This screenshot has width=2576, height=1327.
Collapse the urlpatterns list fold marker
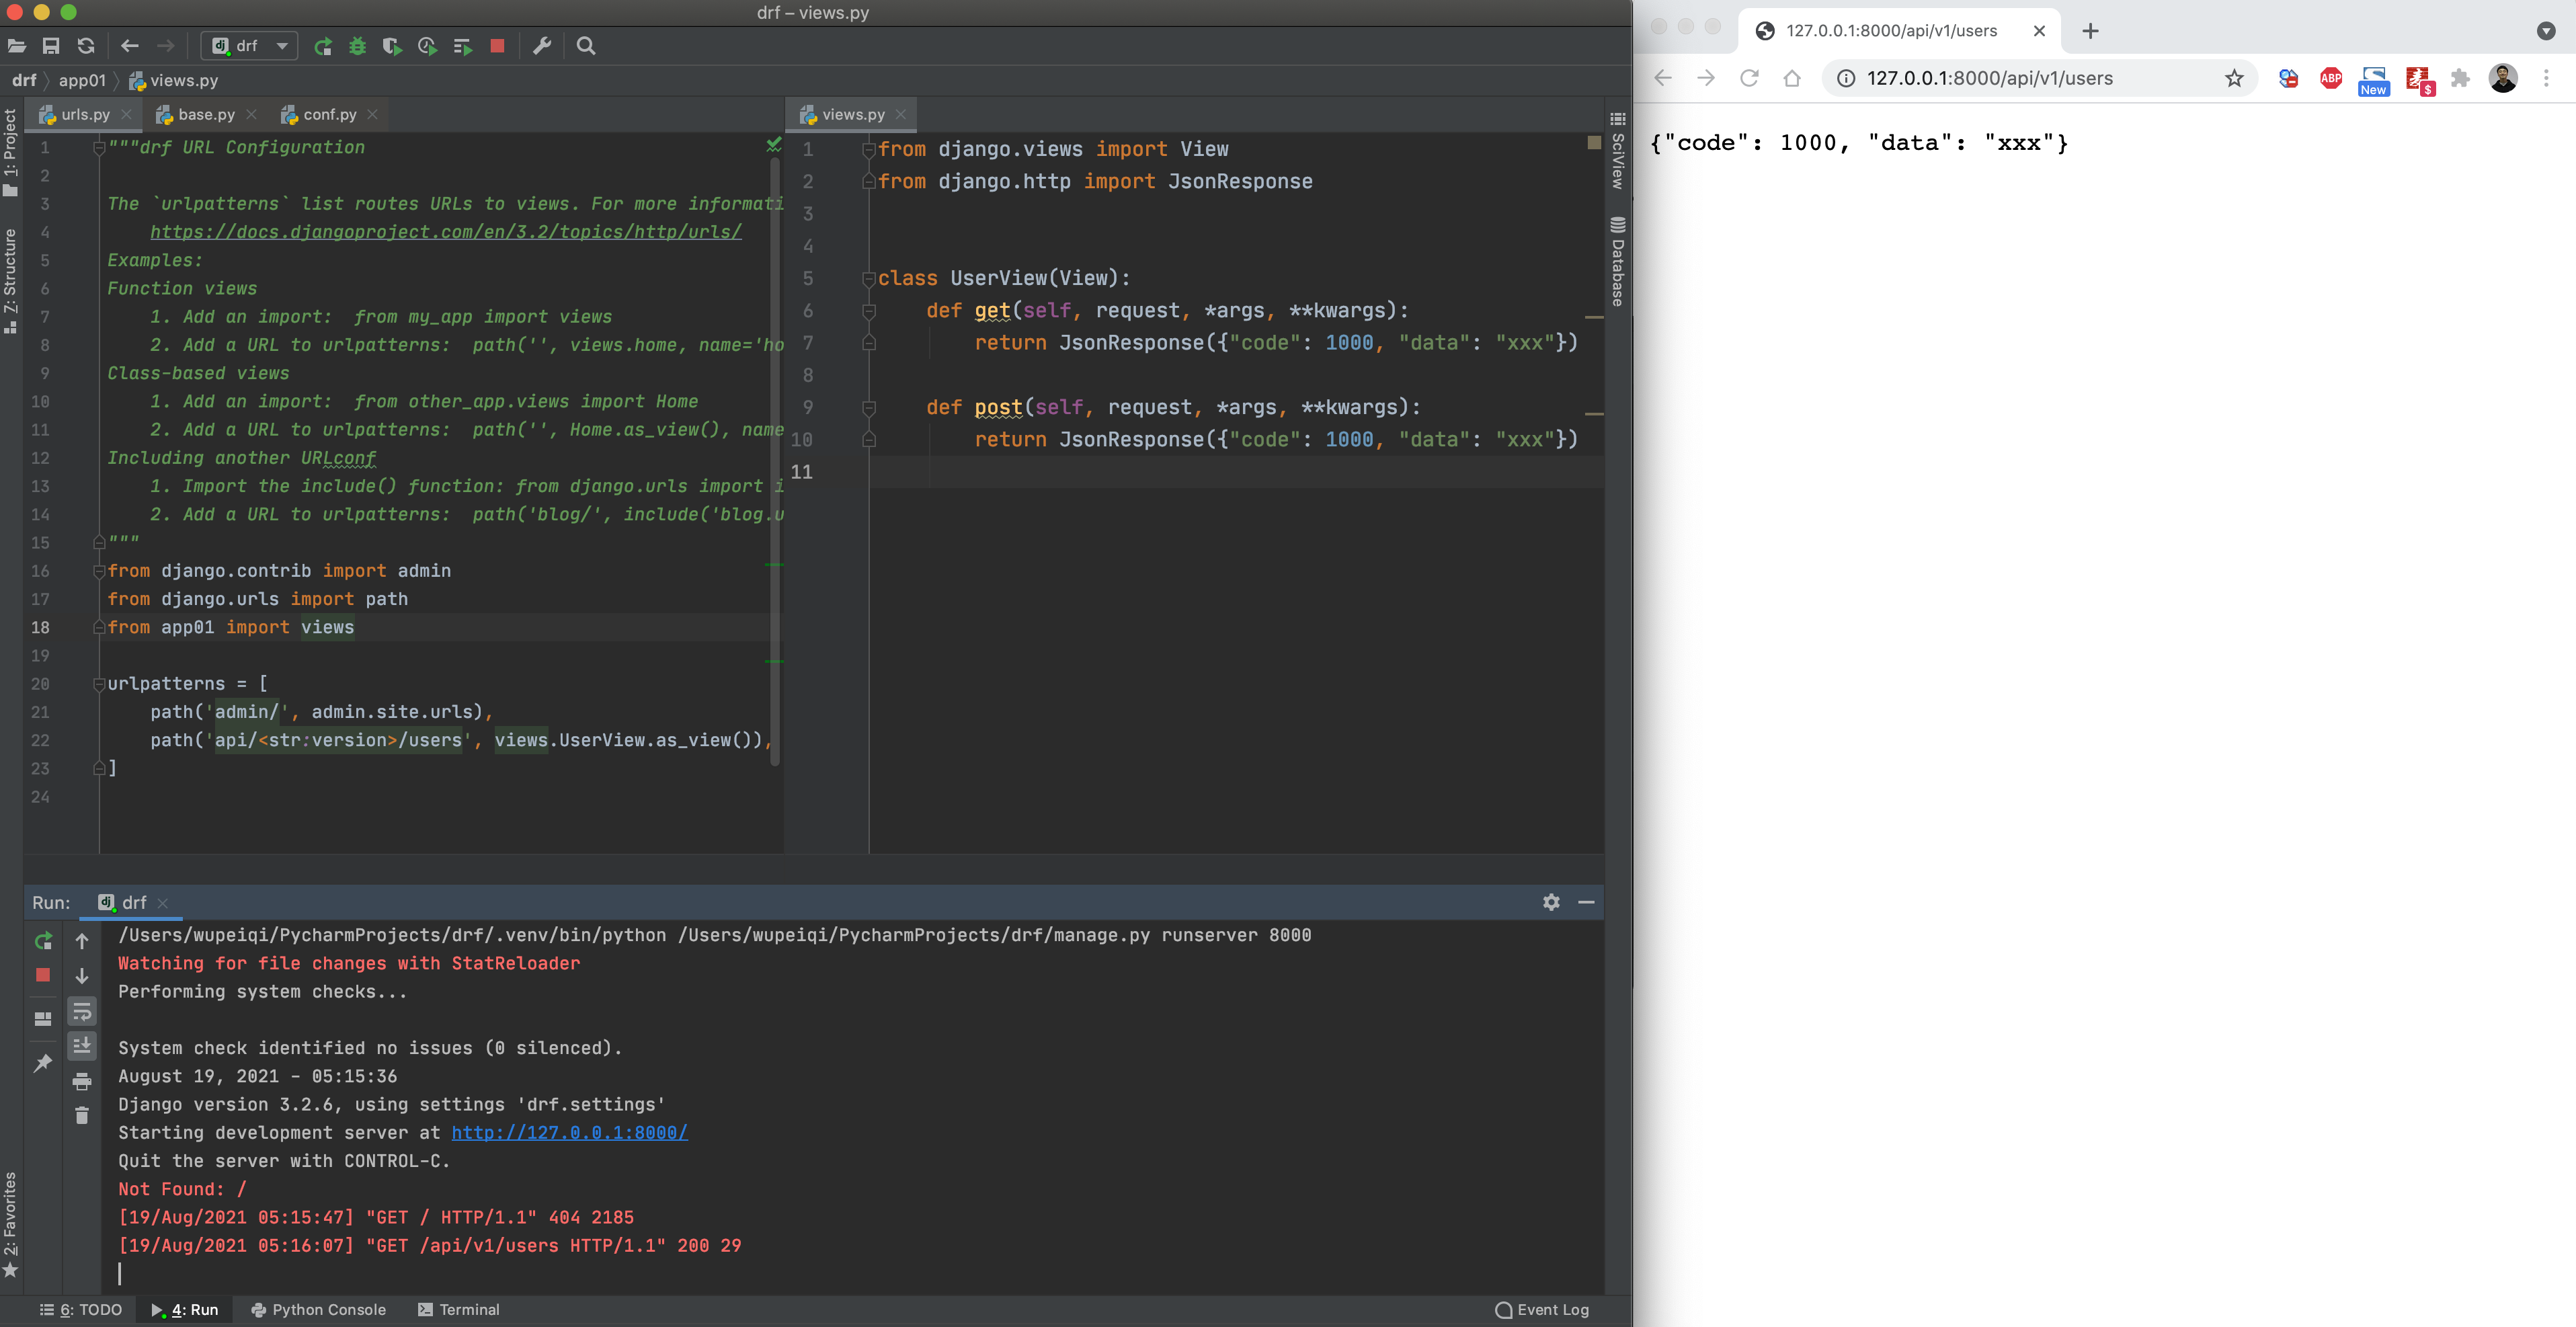(x=99, y=684)
